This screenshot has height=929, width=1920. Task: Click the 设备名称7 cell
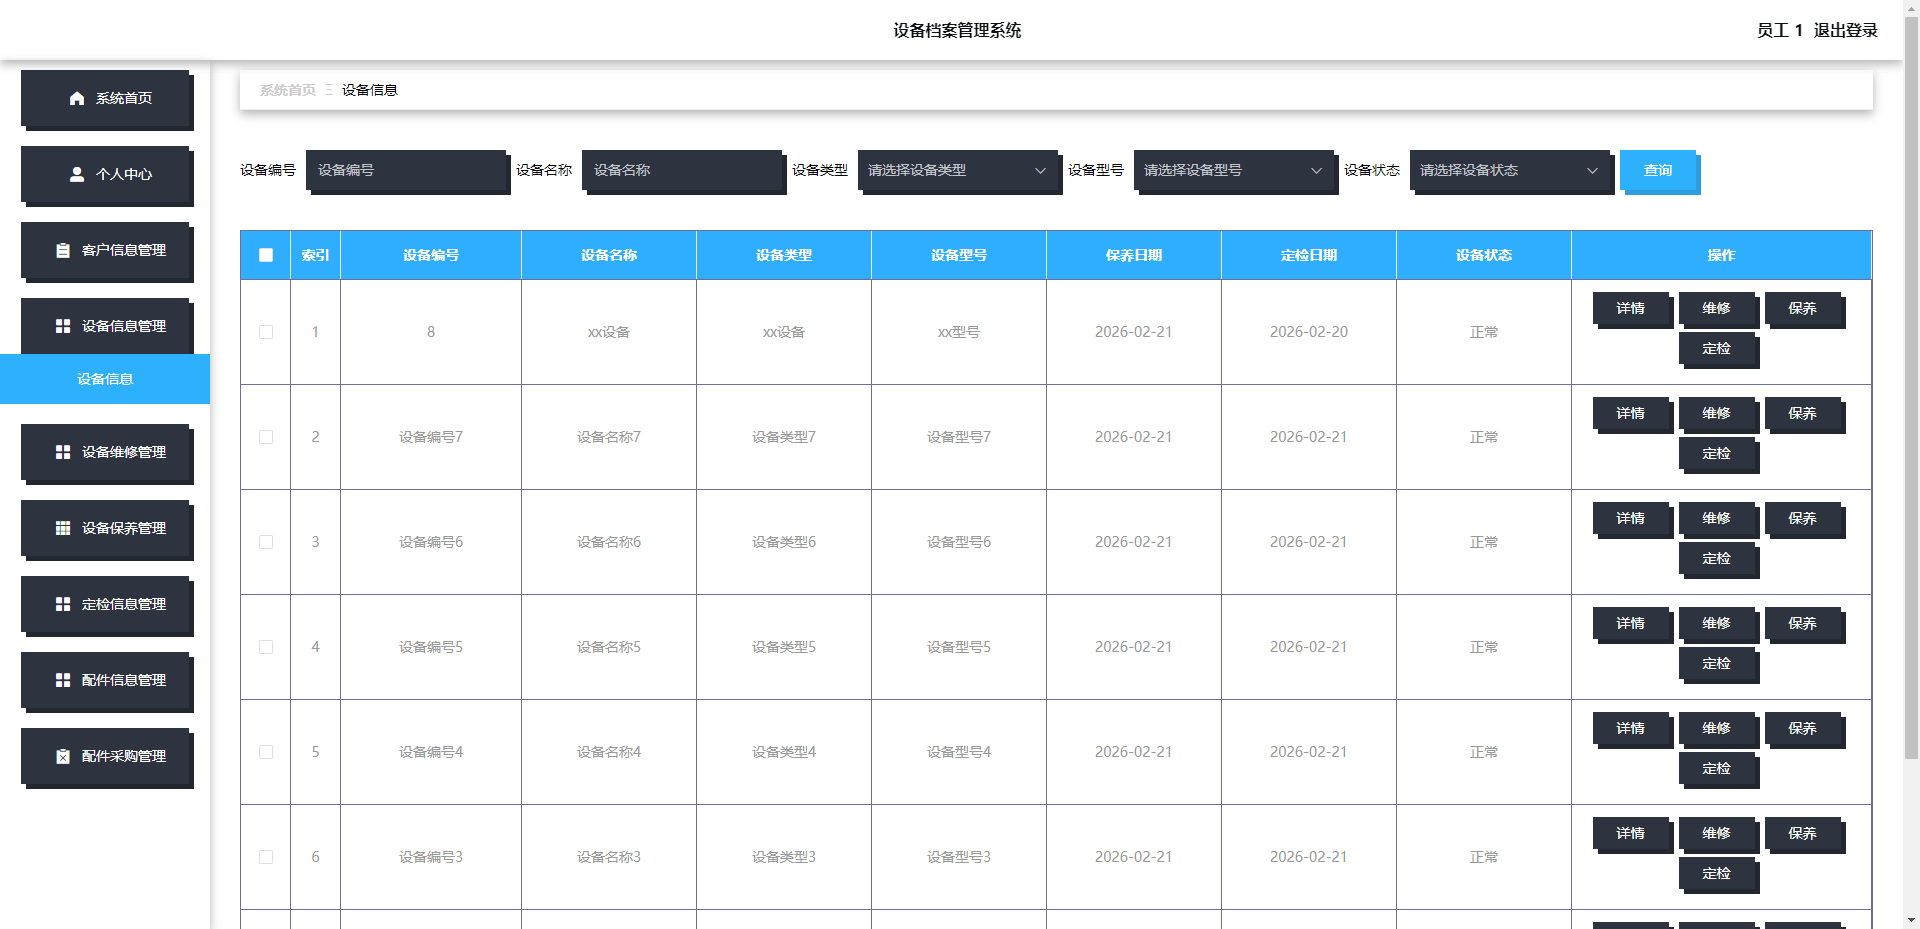click(x=609, y=437)
